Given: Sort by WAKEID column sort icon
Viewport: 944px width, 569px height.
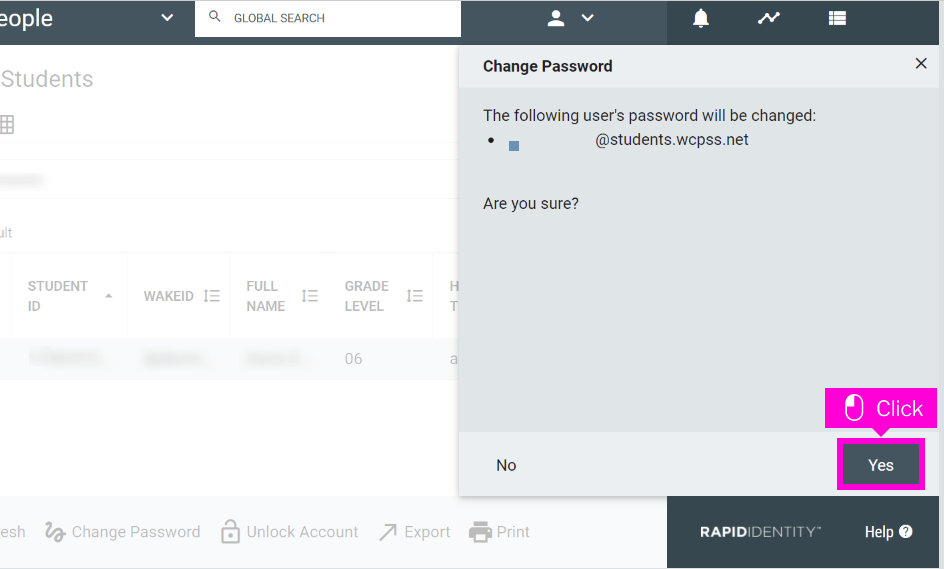Looking at the screenshot, I should (211, 296).
